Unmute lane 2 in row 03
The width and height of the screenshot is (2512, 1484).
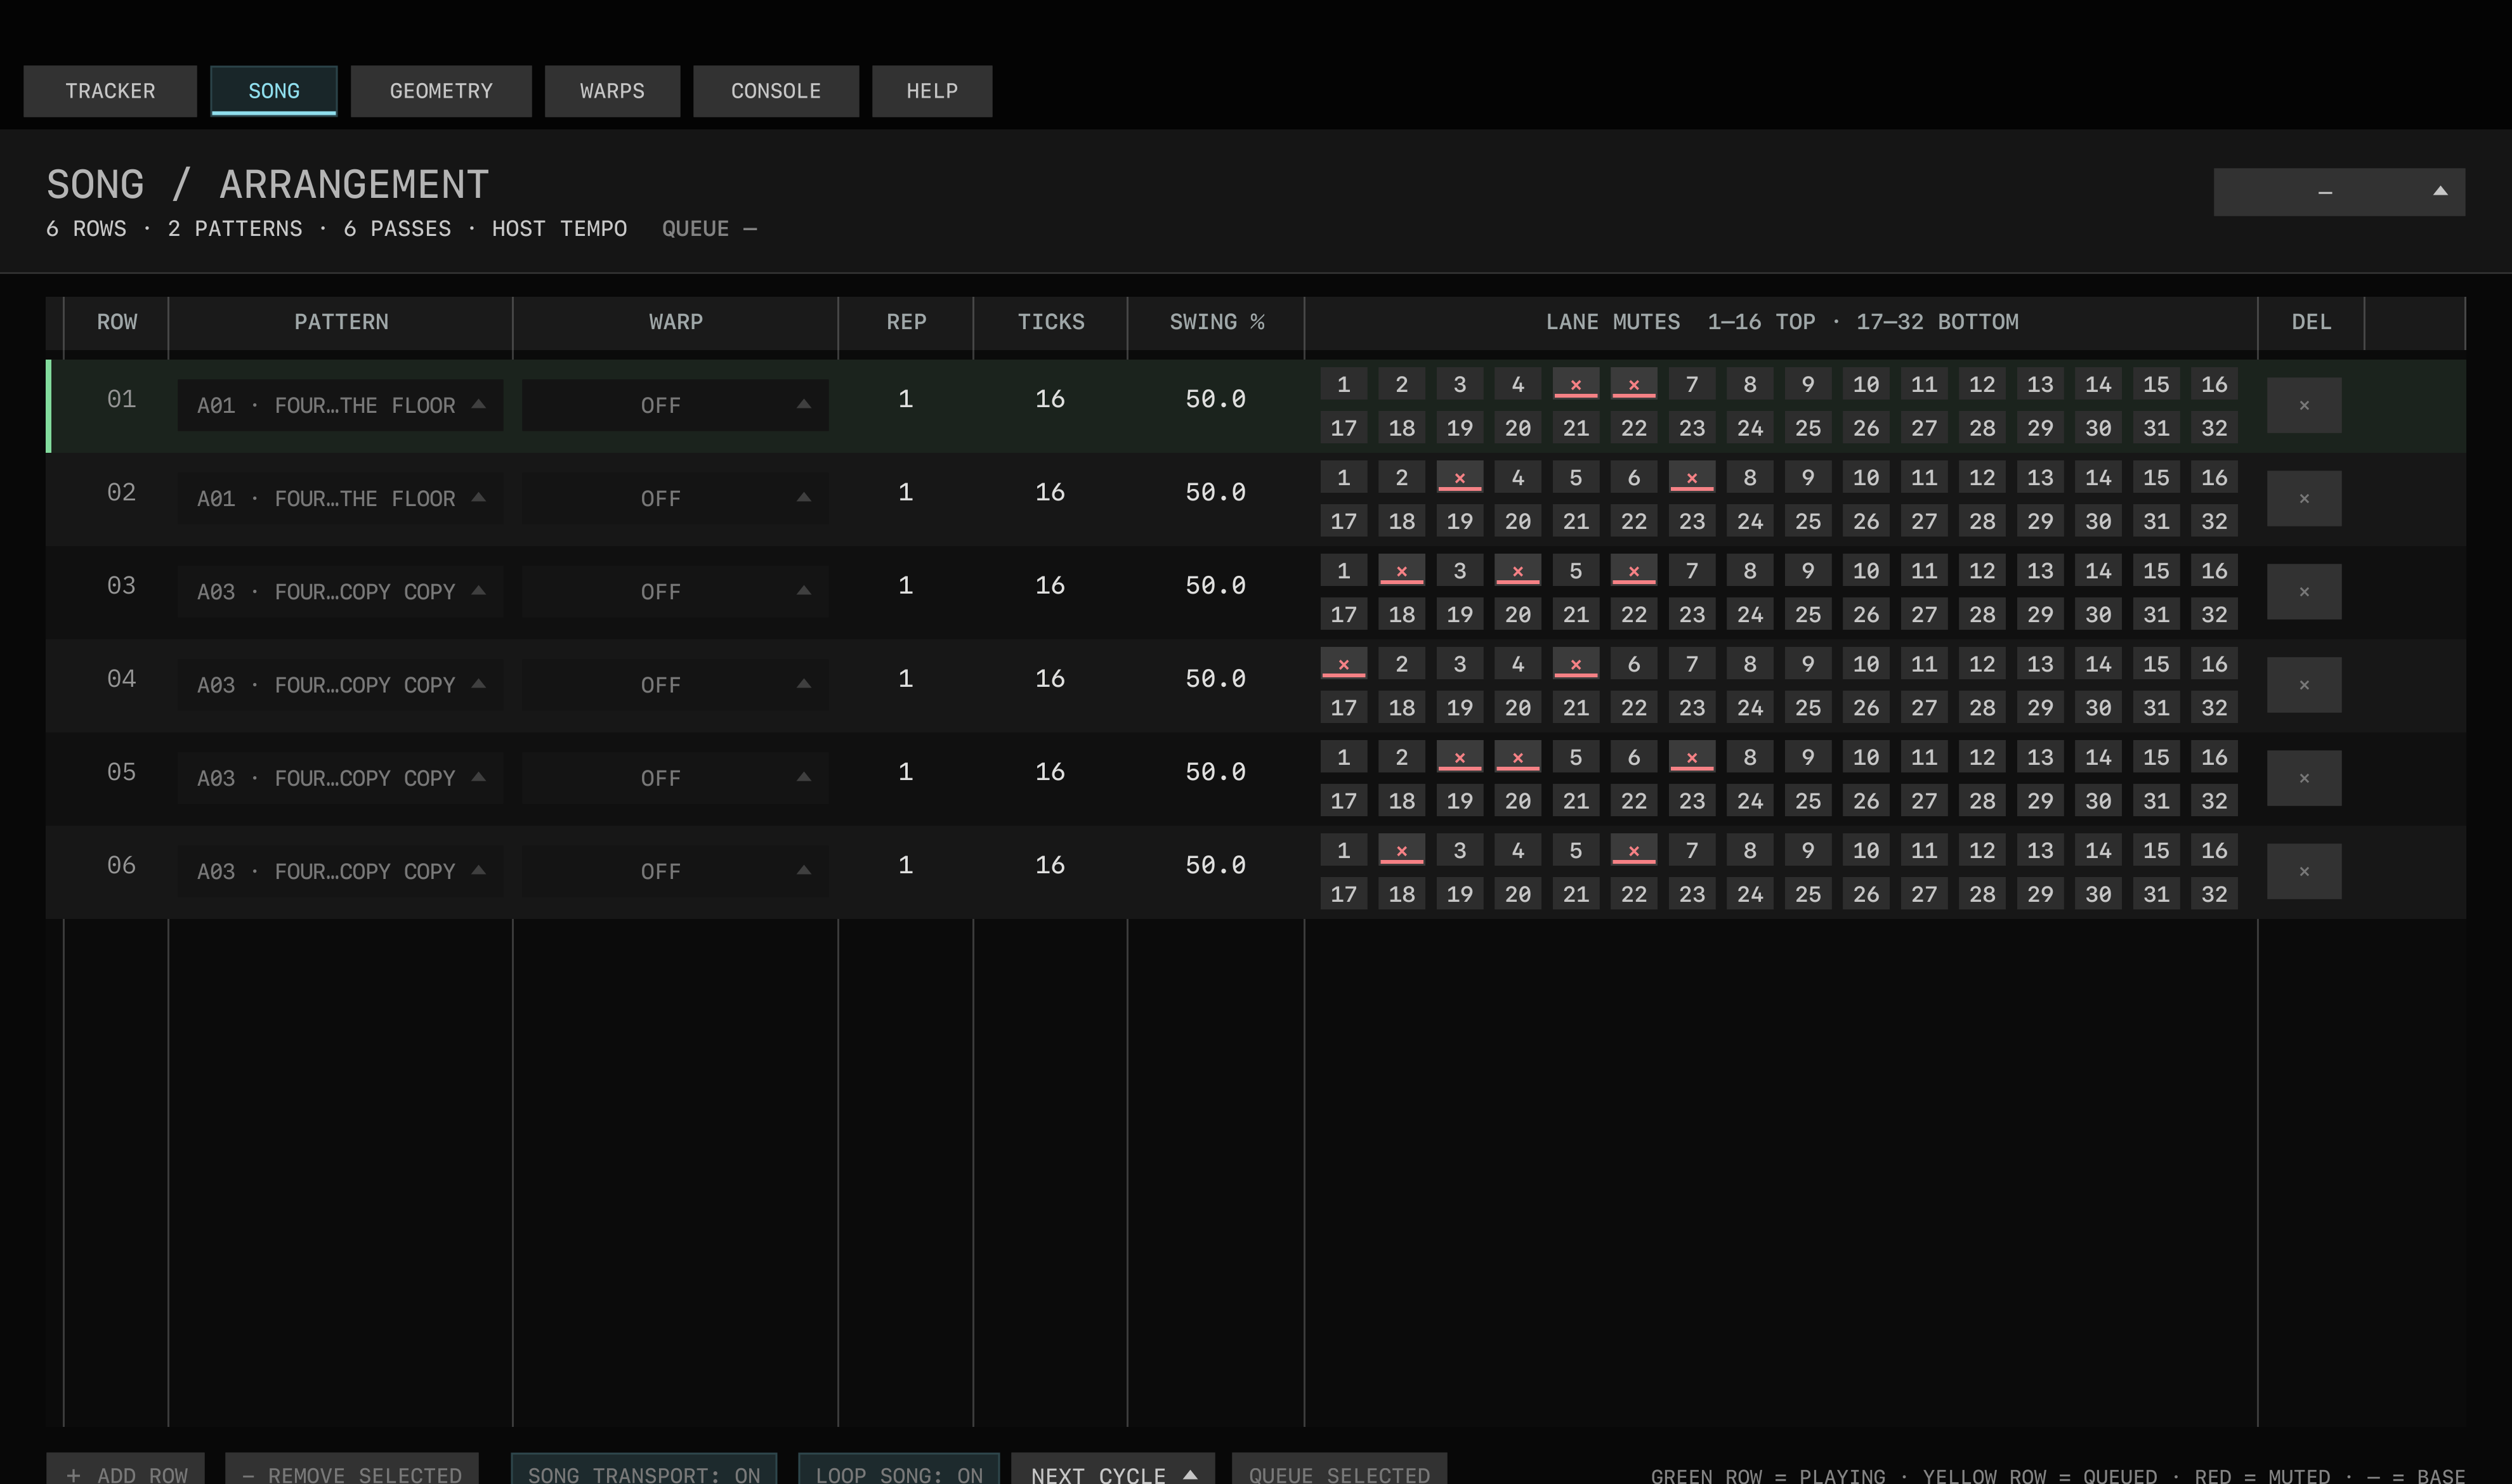coord(1401,570)
